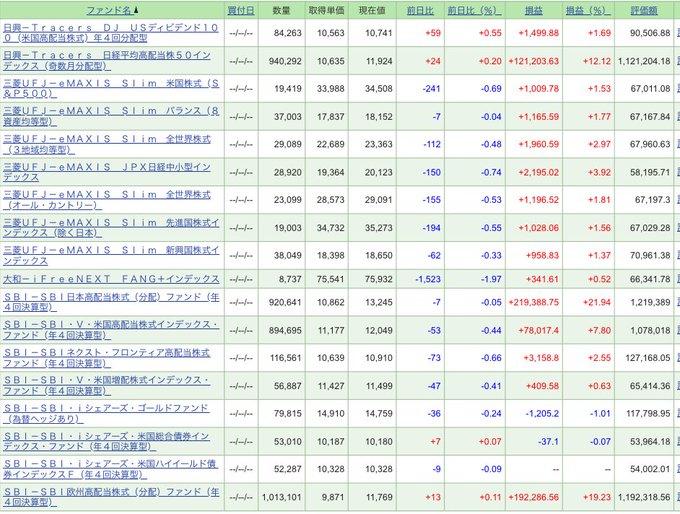Sort by 前日比 column header
Screen dimensions: 680x514
[x=420, y=10]
